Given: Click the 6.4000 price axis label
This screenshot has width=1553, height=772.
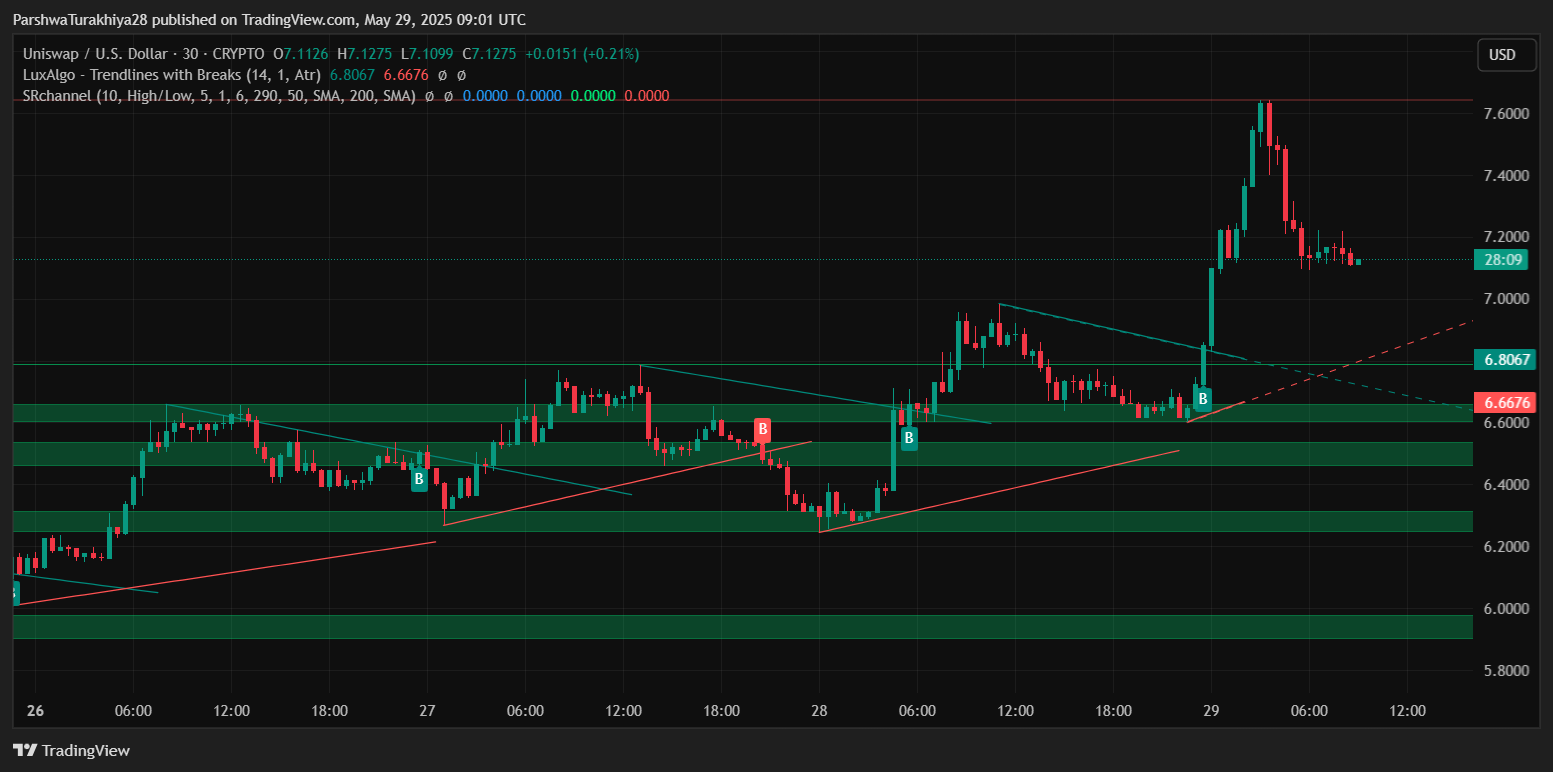Looking at the screenshot, I should [x=1508, y=485].
